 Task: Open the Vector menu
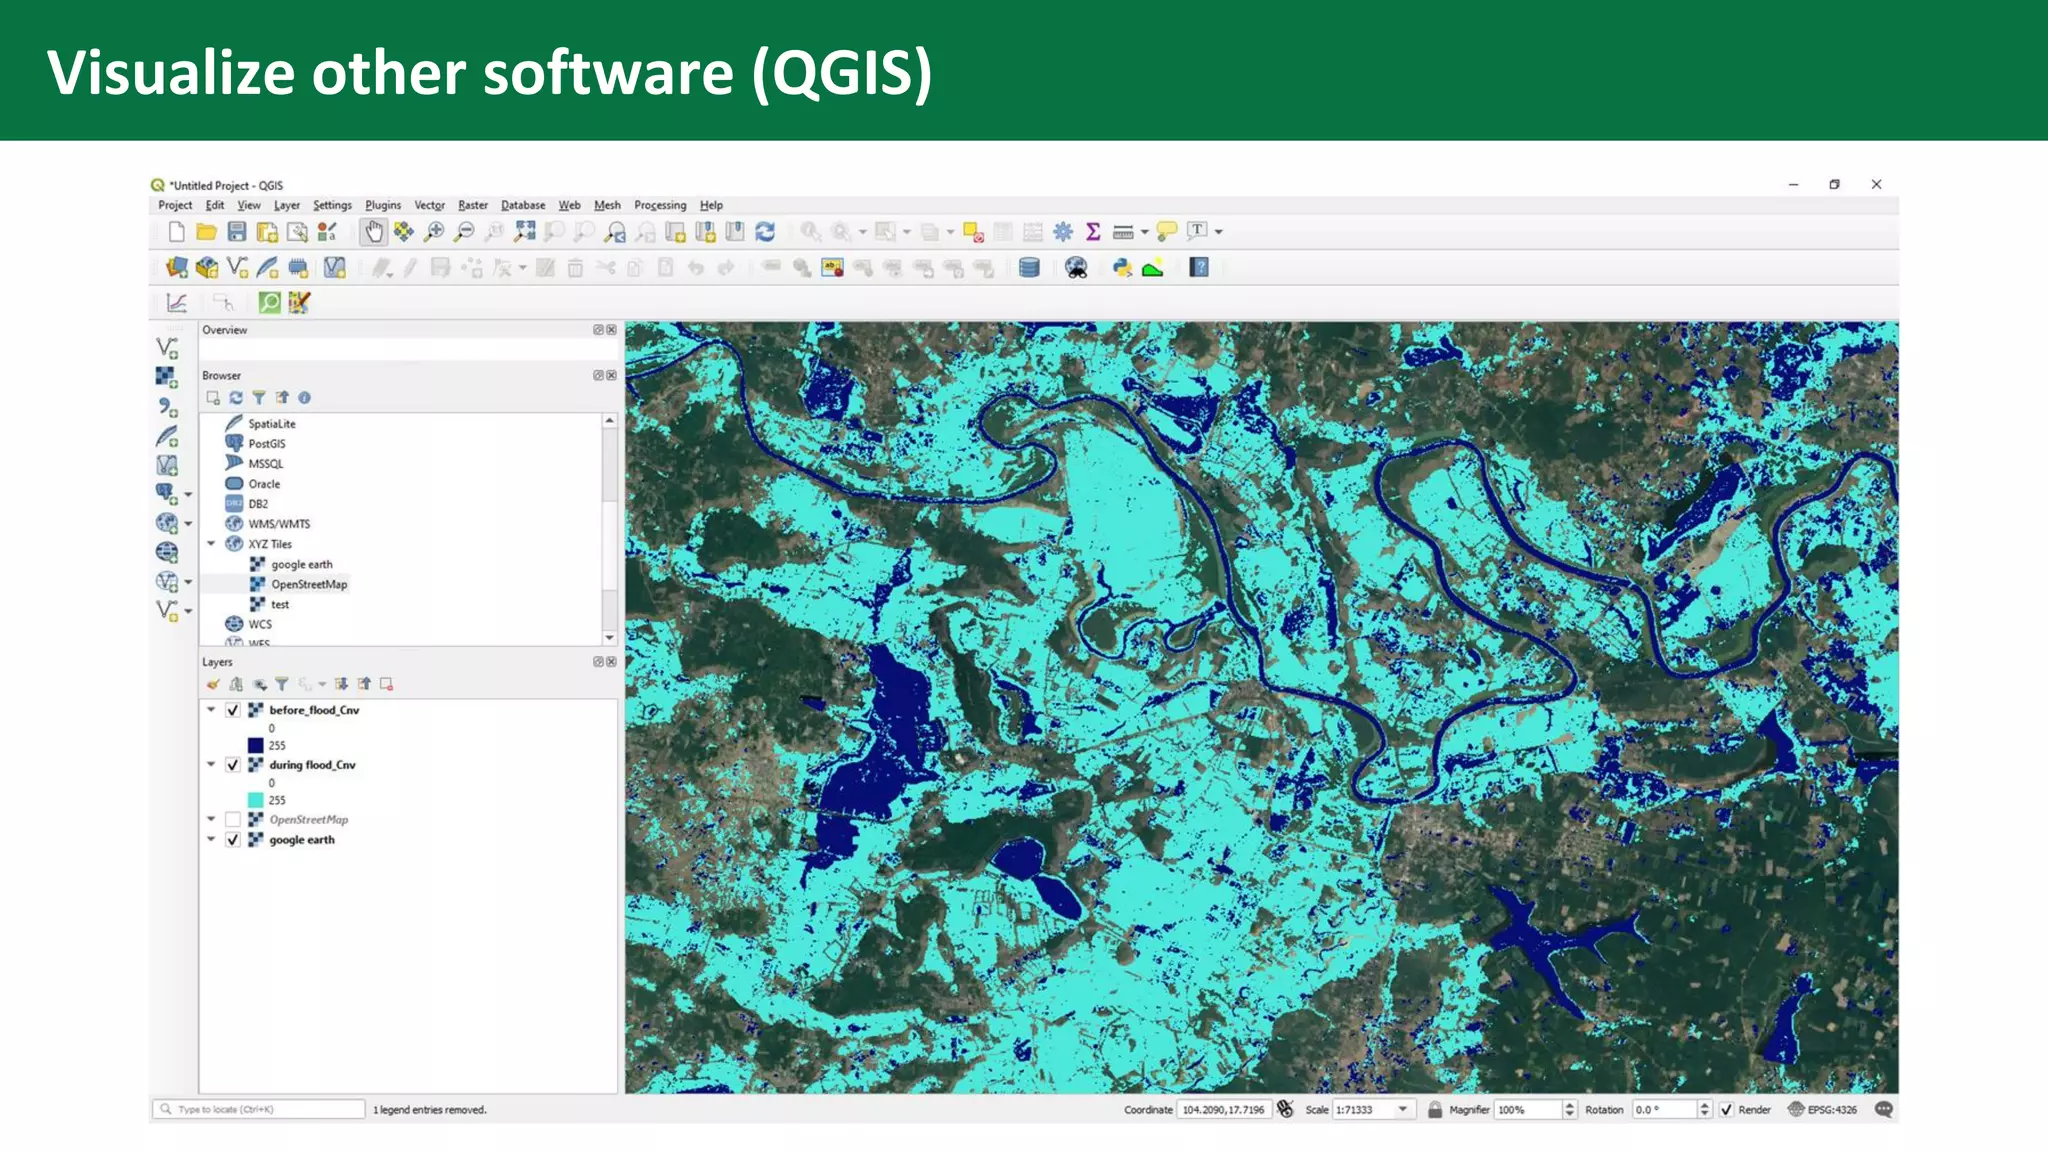click(x=429, y=205)
